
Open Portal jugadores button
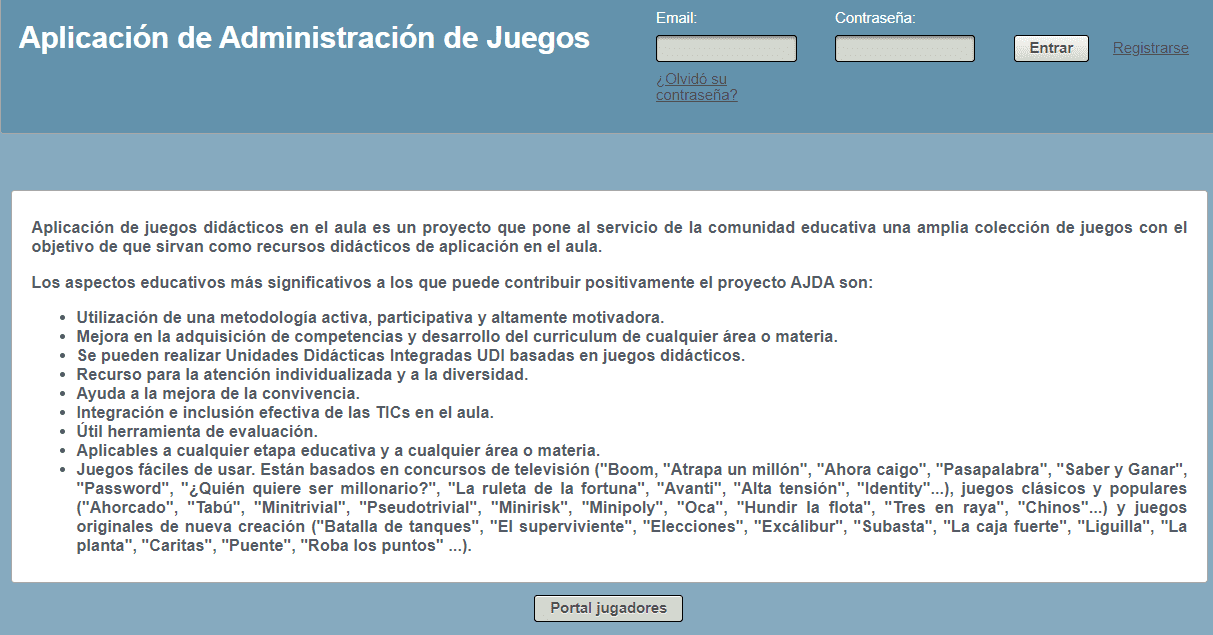point(608,608)
